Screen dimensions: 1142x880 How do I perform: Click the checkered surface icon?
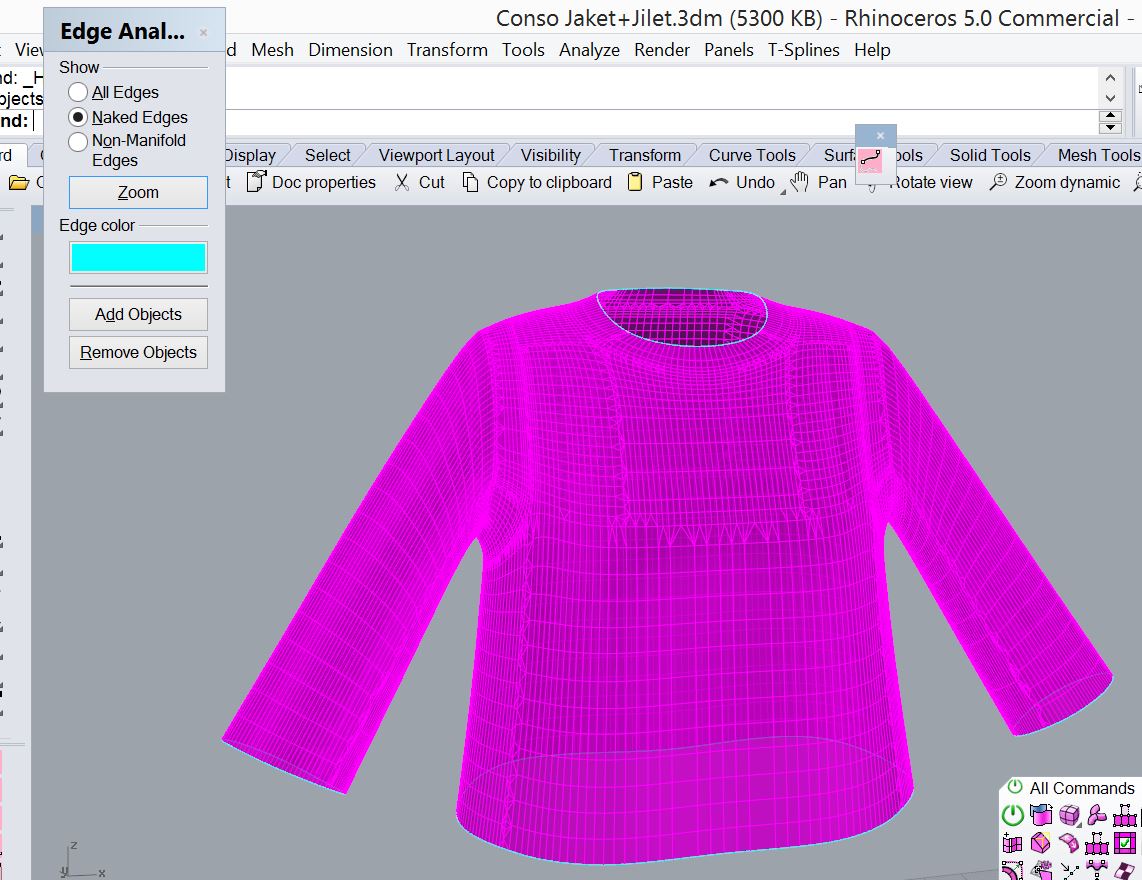pyautogui.click(x=1125, y=870)
